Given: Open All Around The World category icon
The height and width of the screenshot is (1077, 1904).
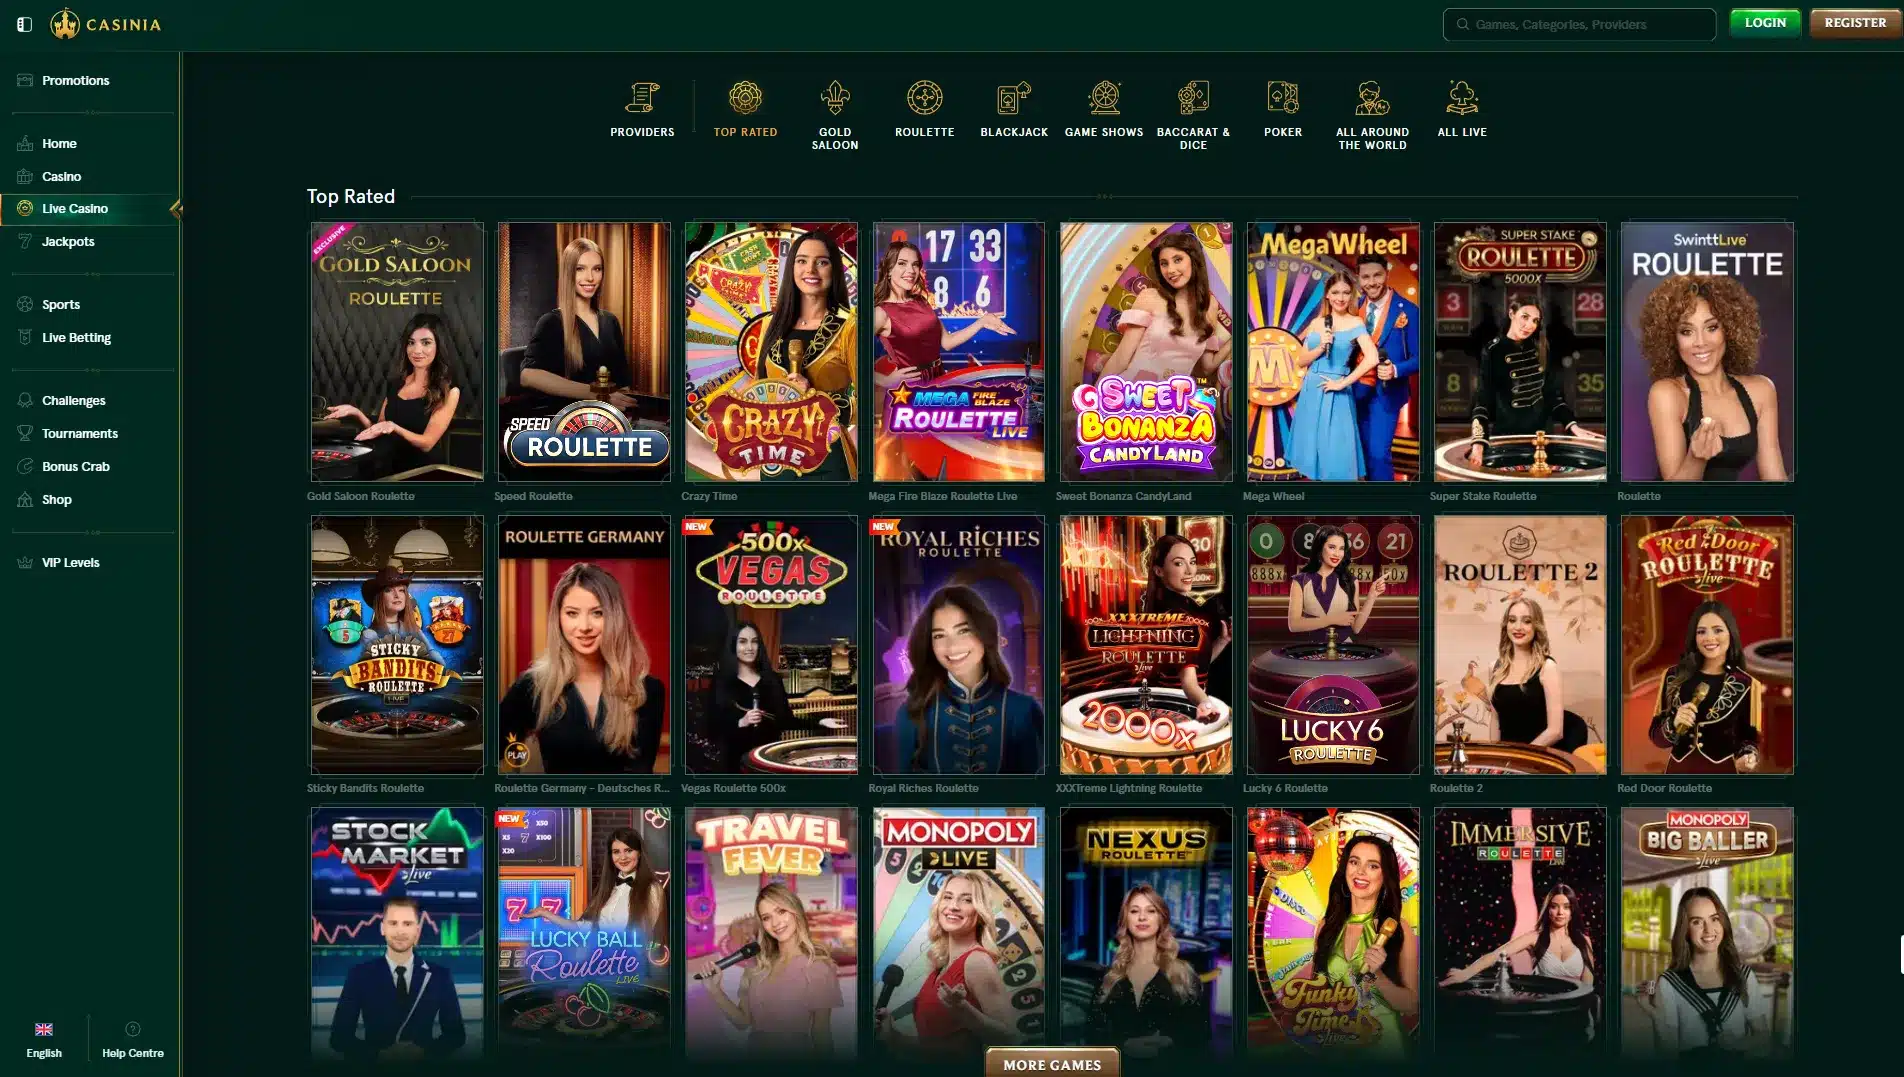Looking at the screenshot, I should click(1372, 98).
